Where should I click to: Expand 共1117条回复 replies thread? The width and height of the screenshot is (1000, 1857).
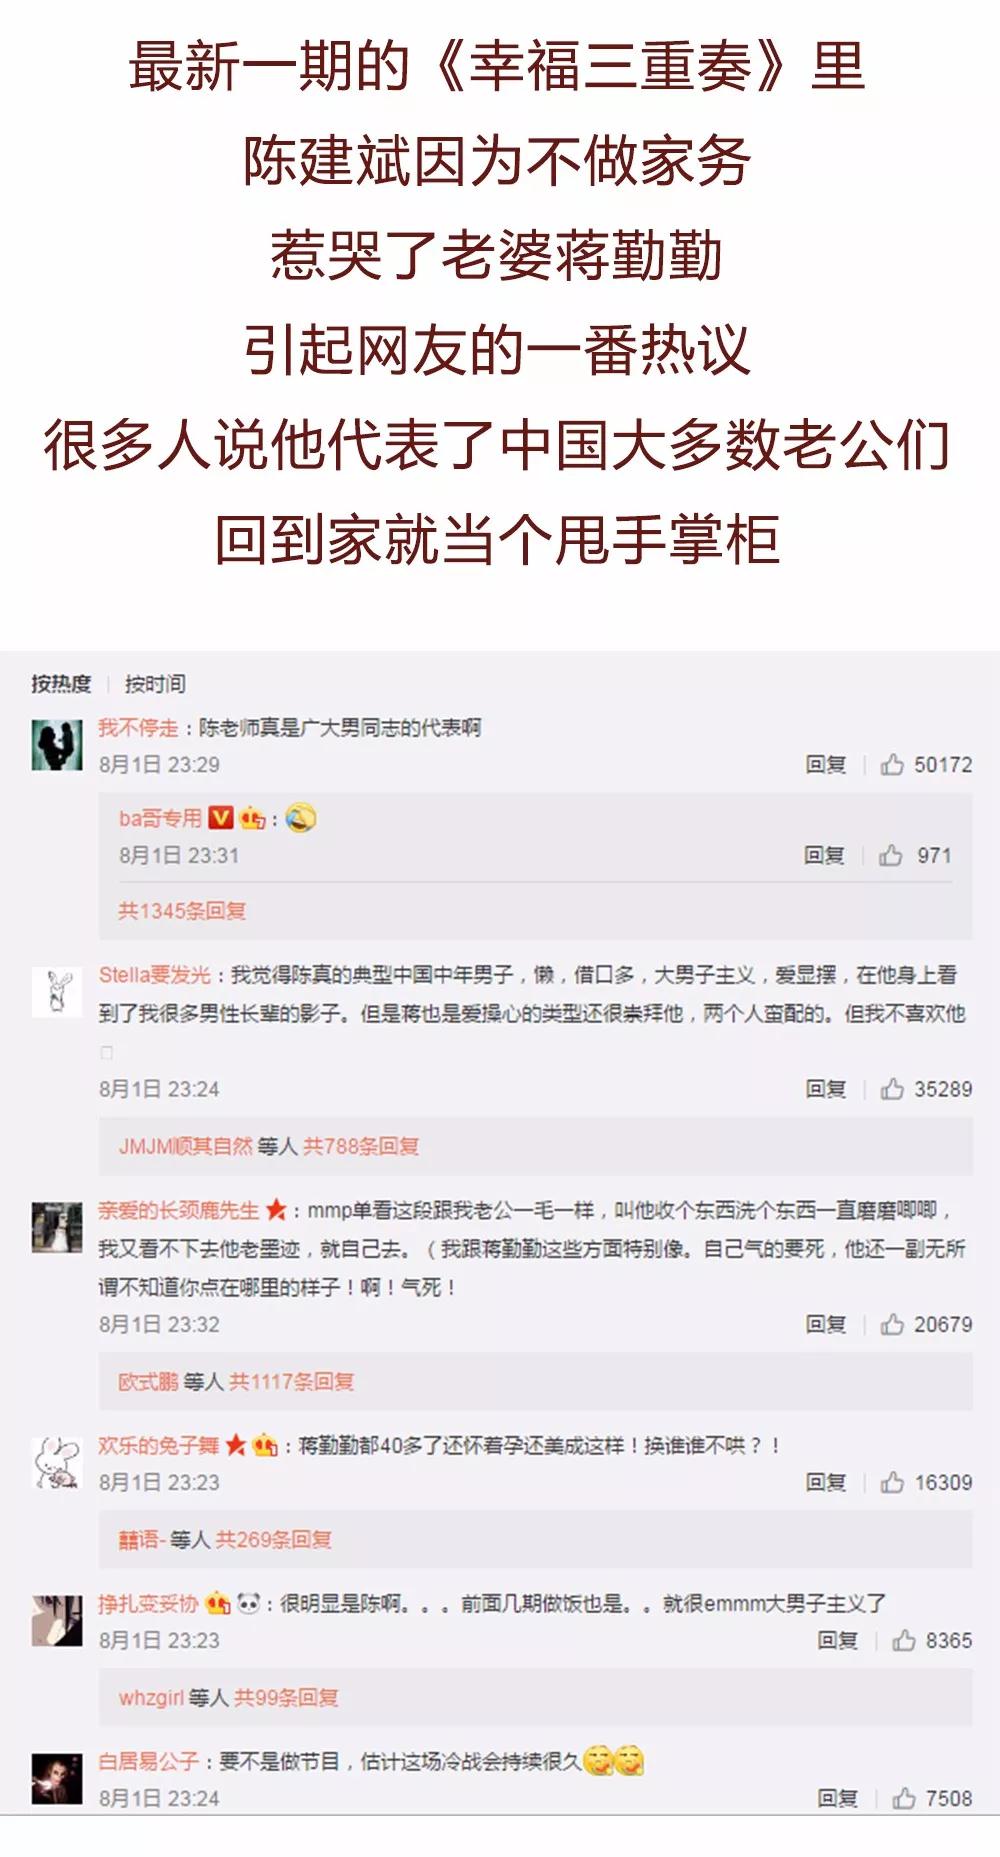(x=292, y=1382)
